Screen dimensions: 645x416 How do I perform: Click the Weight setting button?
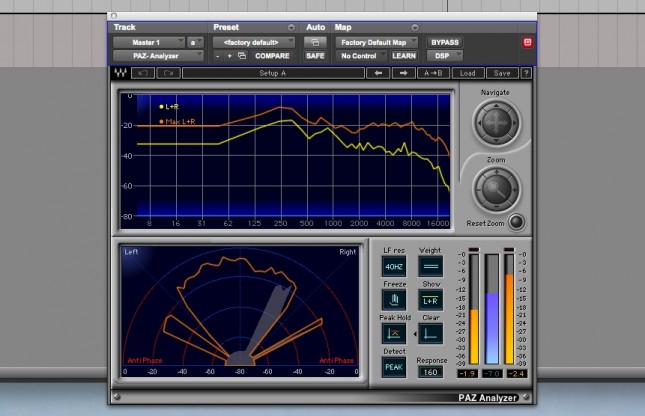431,266
